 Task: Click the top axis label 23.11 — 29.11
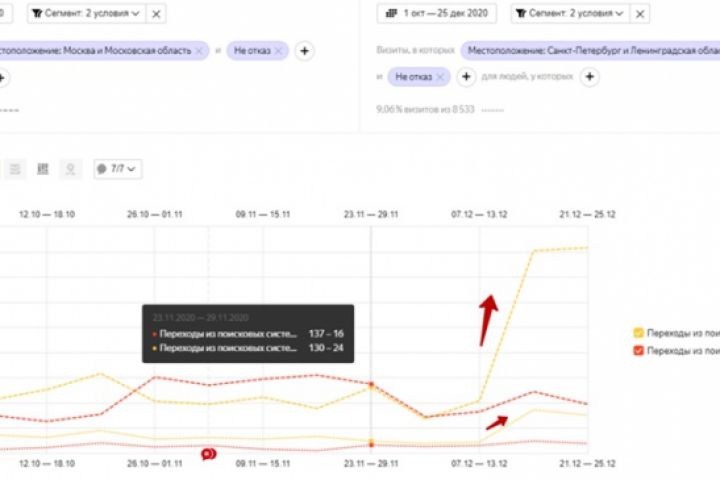pos(371,215)
